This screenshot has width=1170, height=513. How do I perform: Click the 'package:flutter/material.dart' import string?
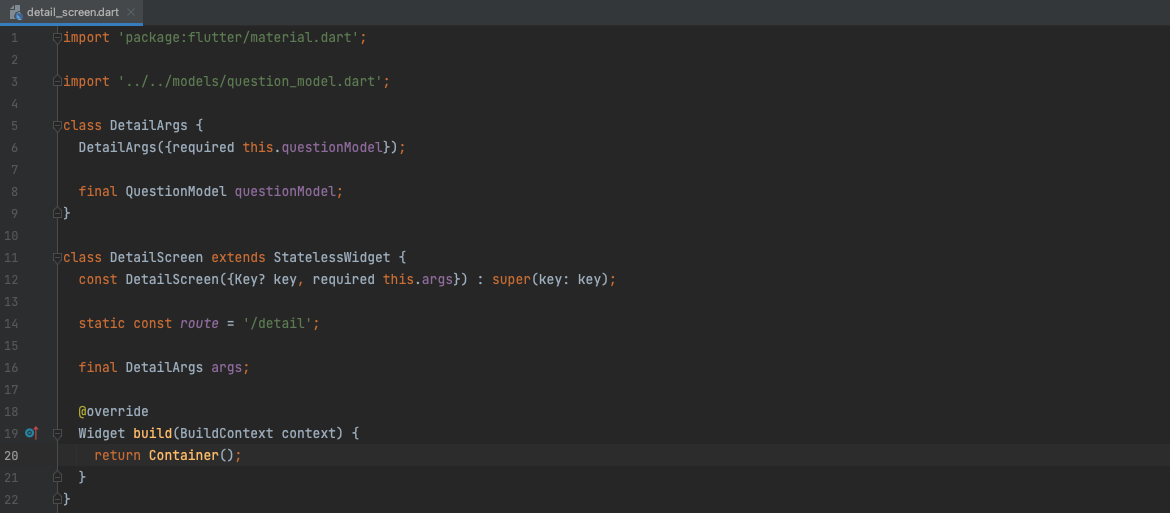tap(239, 37)
